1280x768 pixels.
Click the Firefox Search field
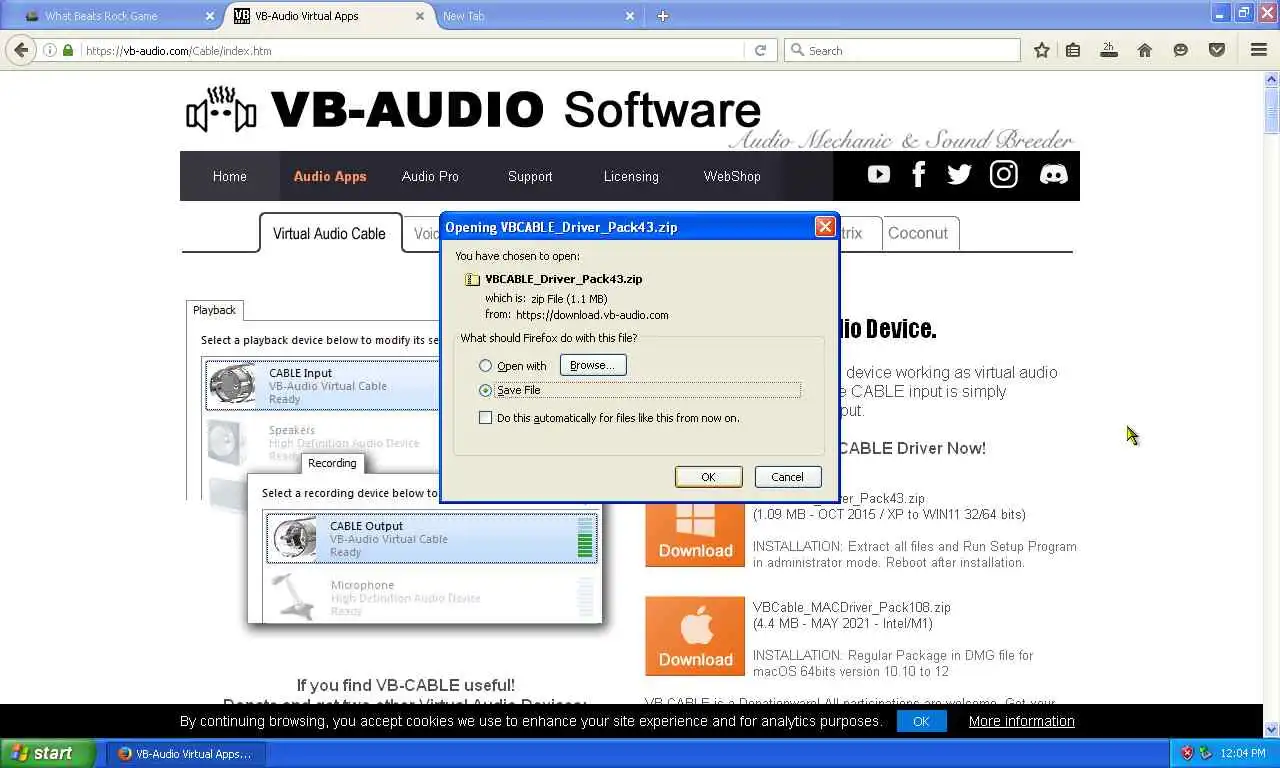(x=902, y=50)
